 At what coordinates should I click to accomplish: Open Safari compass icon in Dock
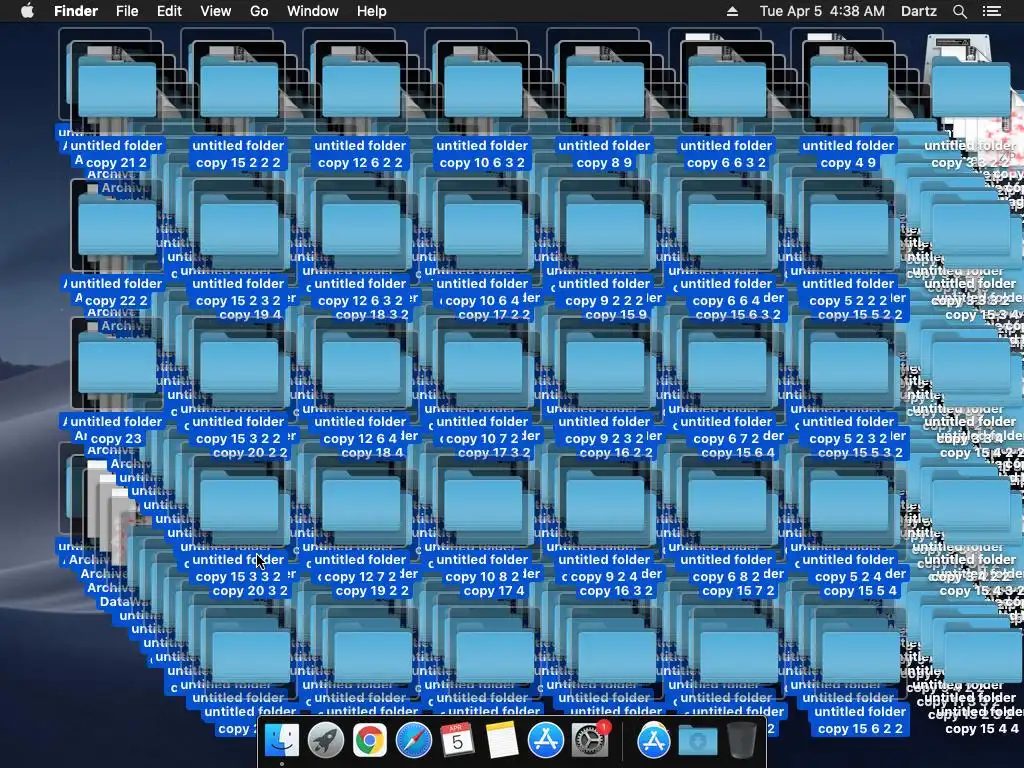tap(413, 741)
